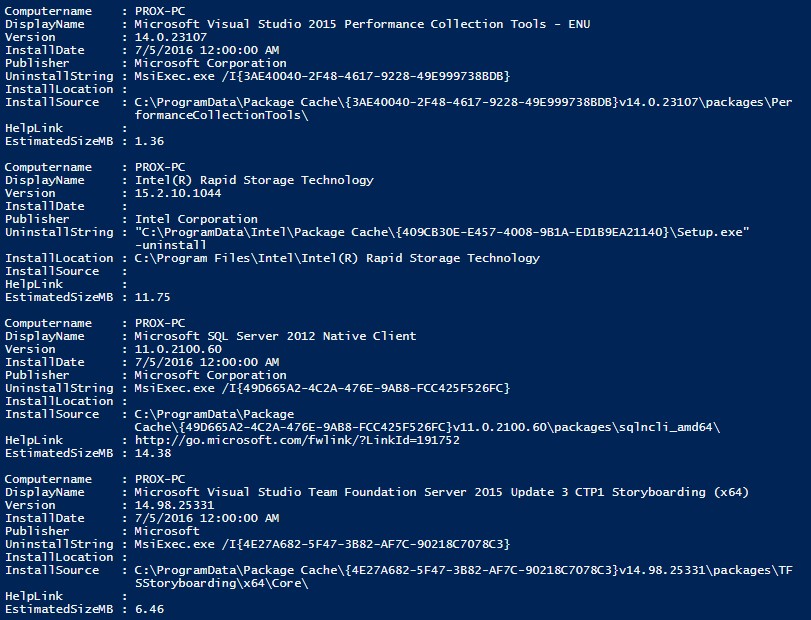Click version number 11.0.2100.60
The width and height of the screenshot is (811, 620).
click(178, 349)
